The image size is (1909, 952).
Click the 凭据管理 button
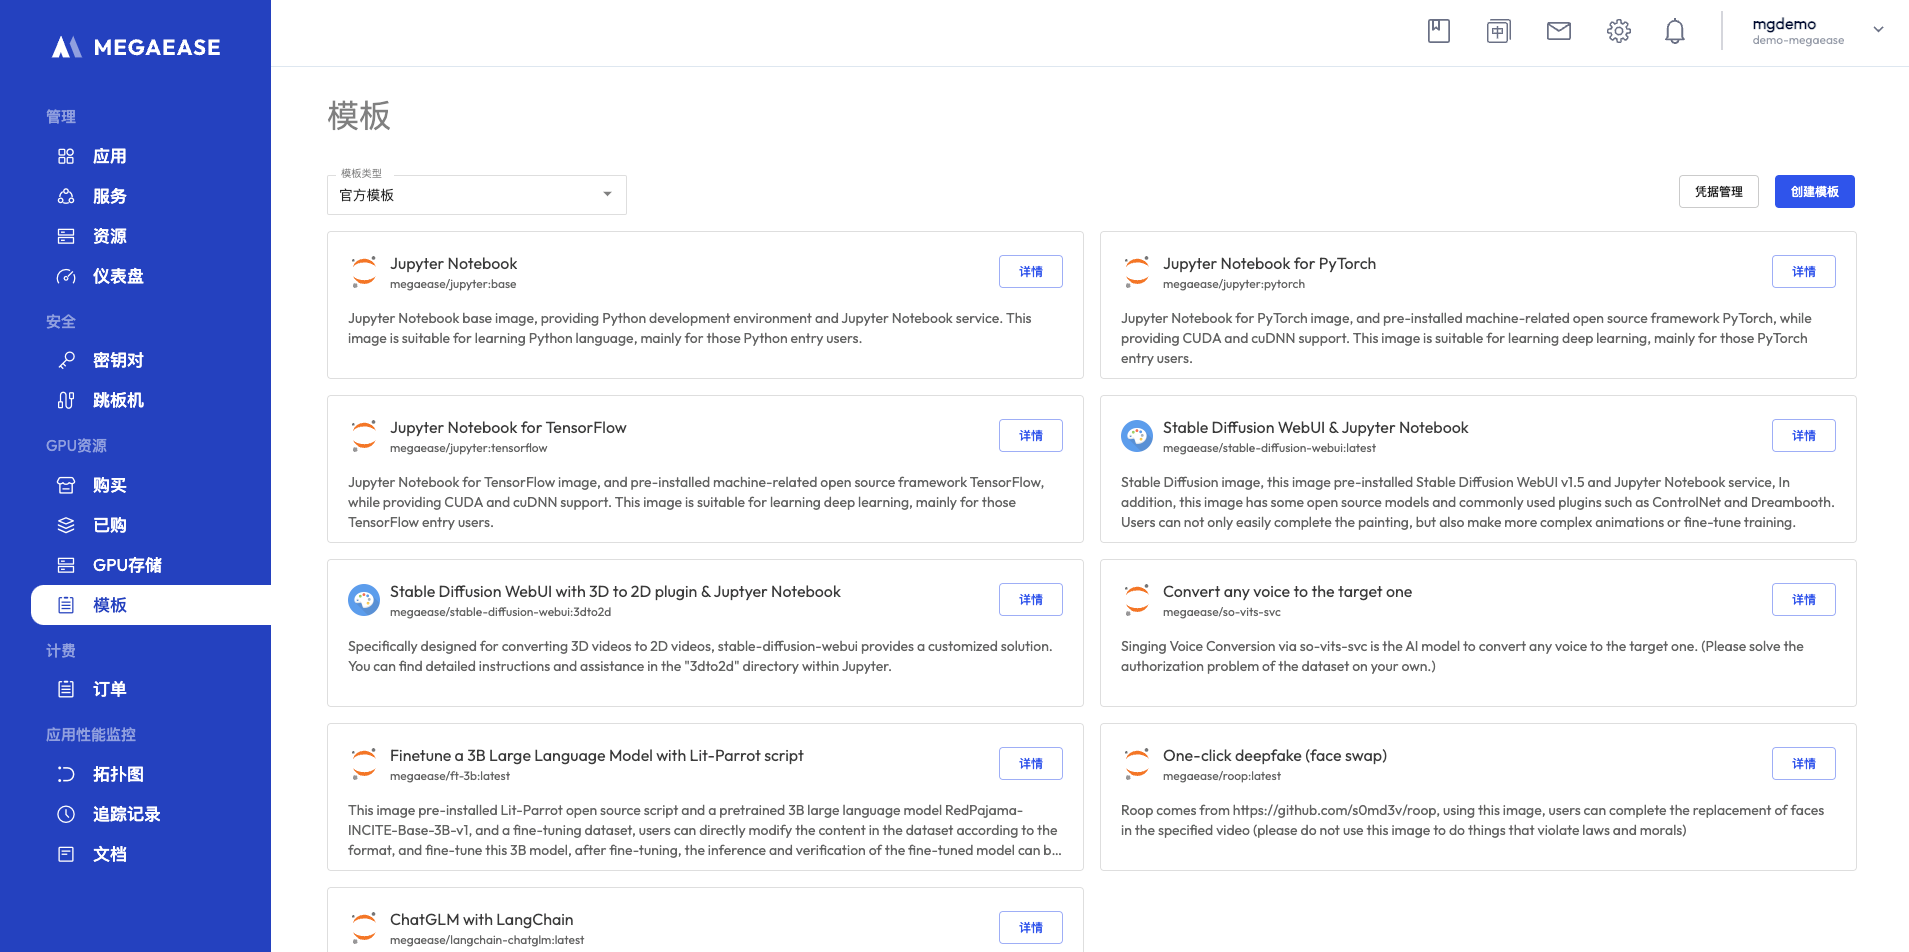[1718, 192]
